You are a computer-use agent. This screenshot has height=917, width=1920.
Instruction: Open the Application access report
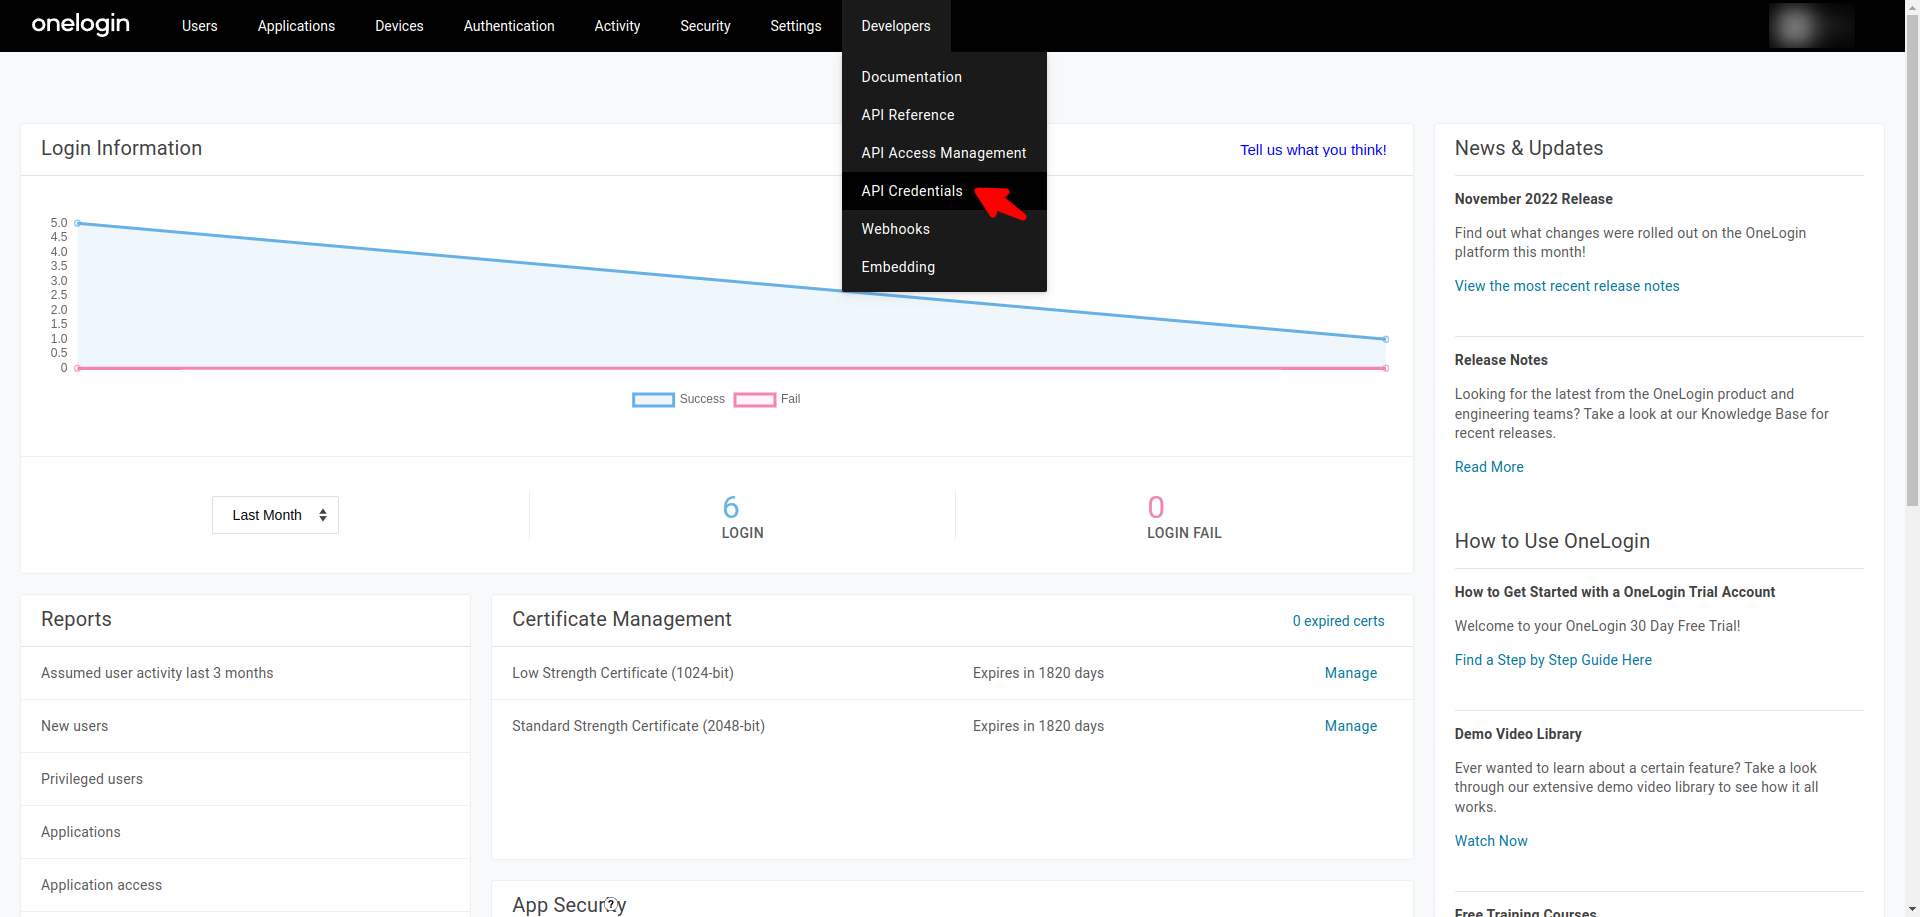point(245,885)
